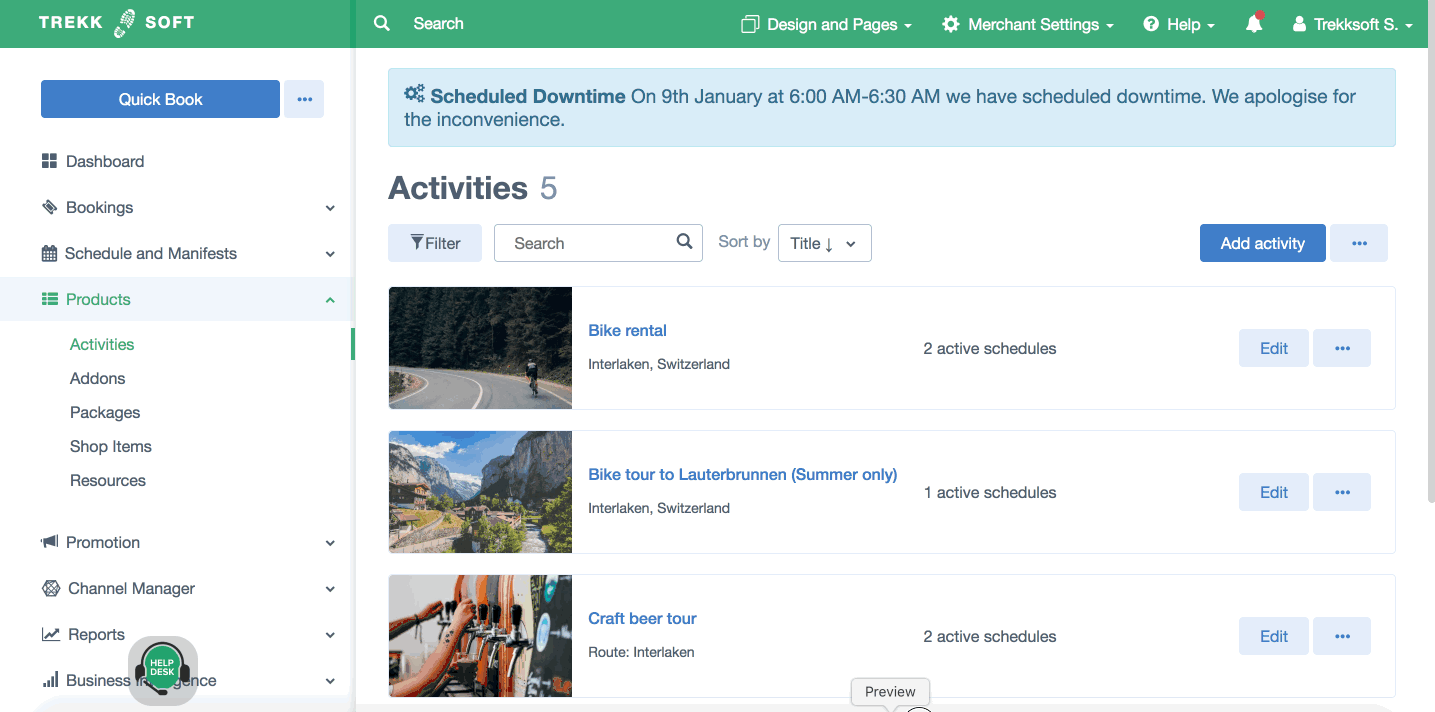
Task: Open the notifications bell
Action: pyautogui.click(x=1254, y=24)
